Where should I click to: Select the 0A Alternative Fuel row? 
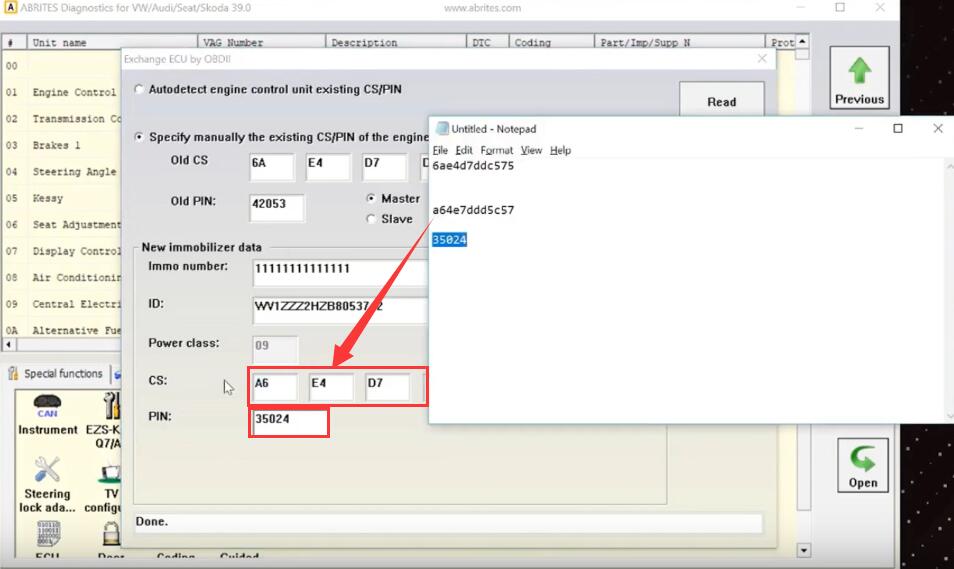coord(62,330)
